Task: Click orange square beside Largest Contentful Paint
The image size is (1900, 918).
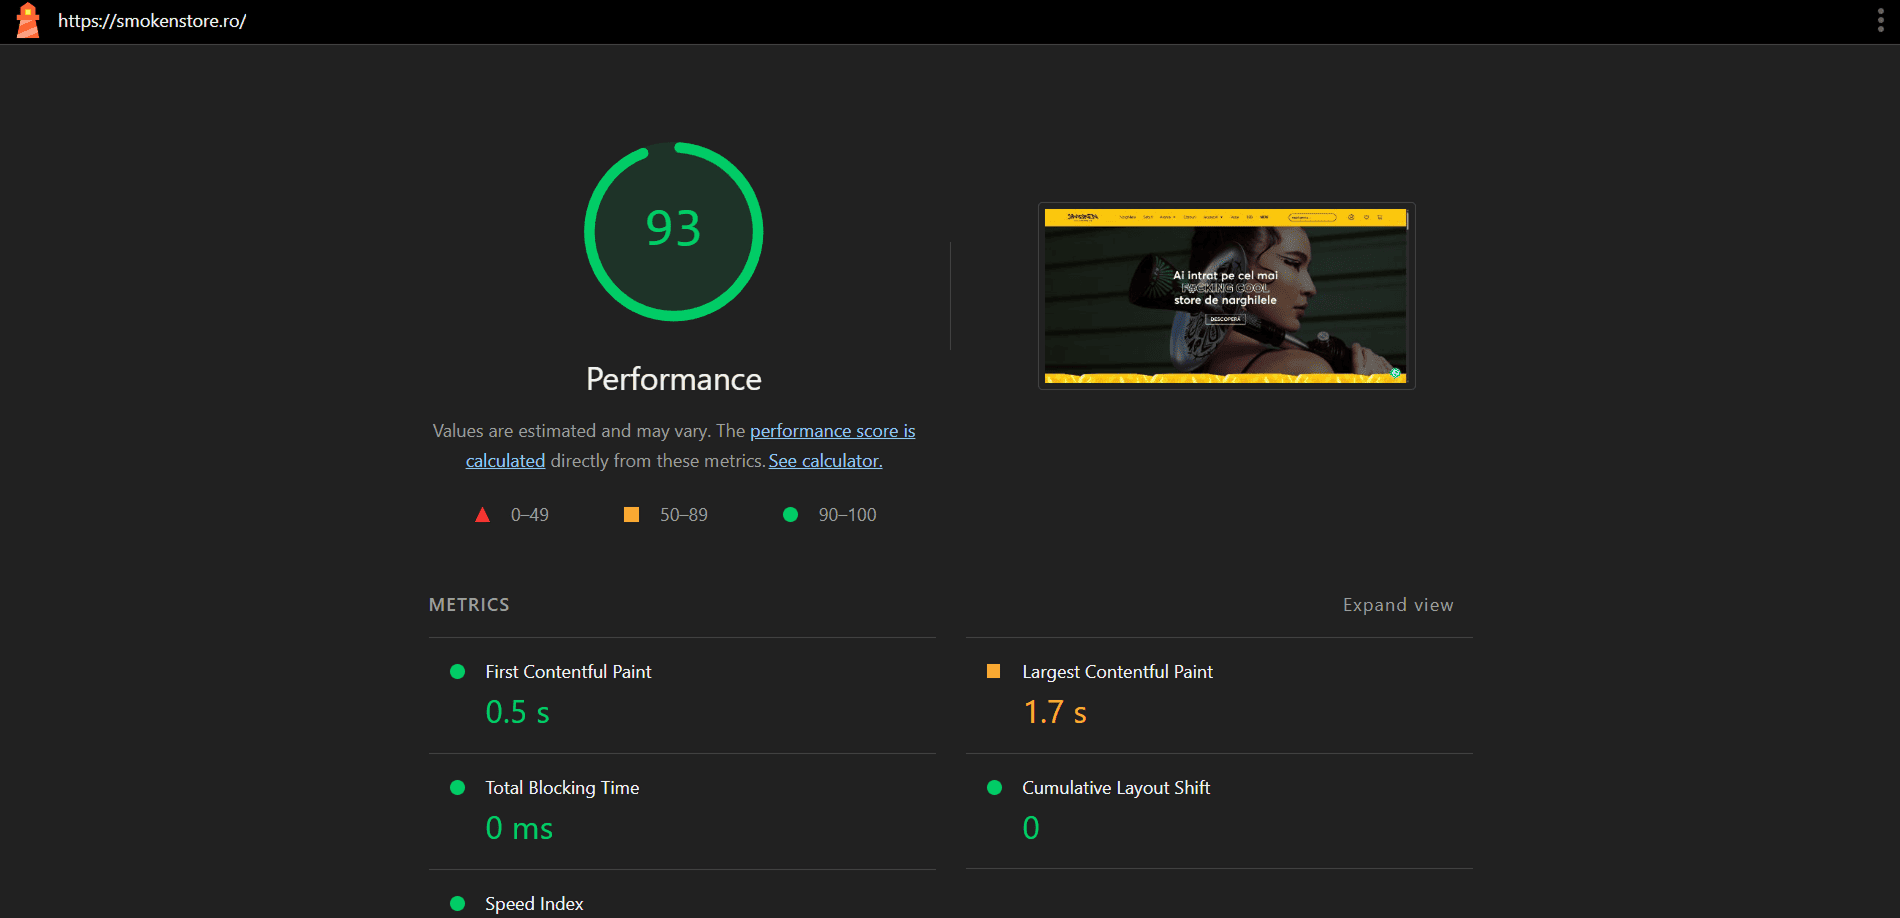Action: point(993,672)
